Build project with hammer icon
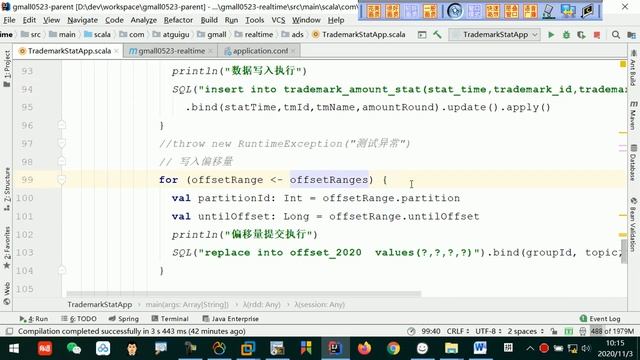This screenshot has width=640, height=360. pyautogui.click(x=437, y=35)
